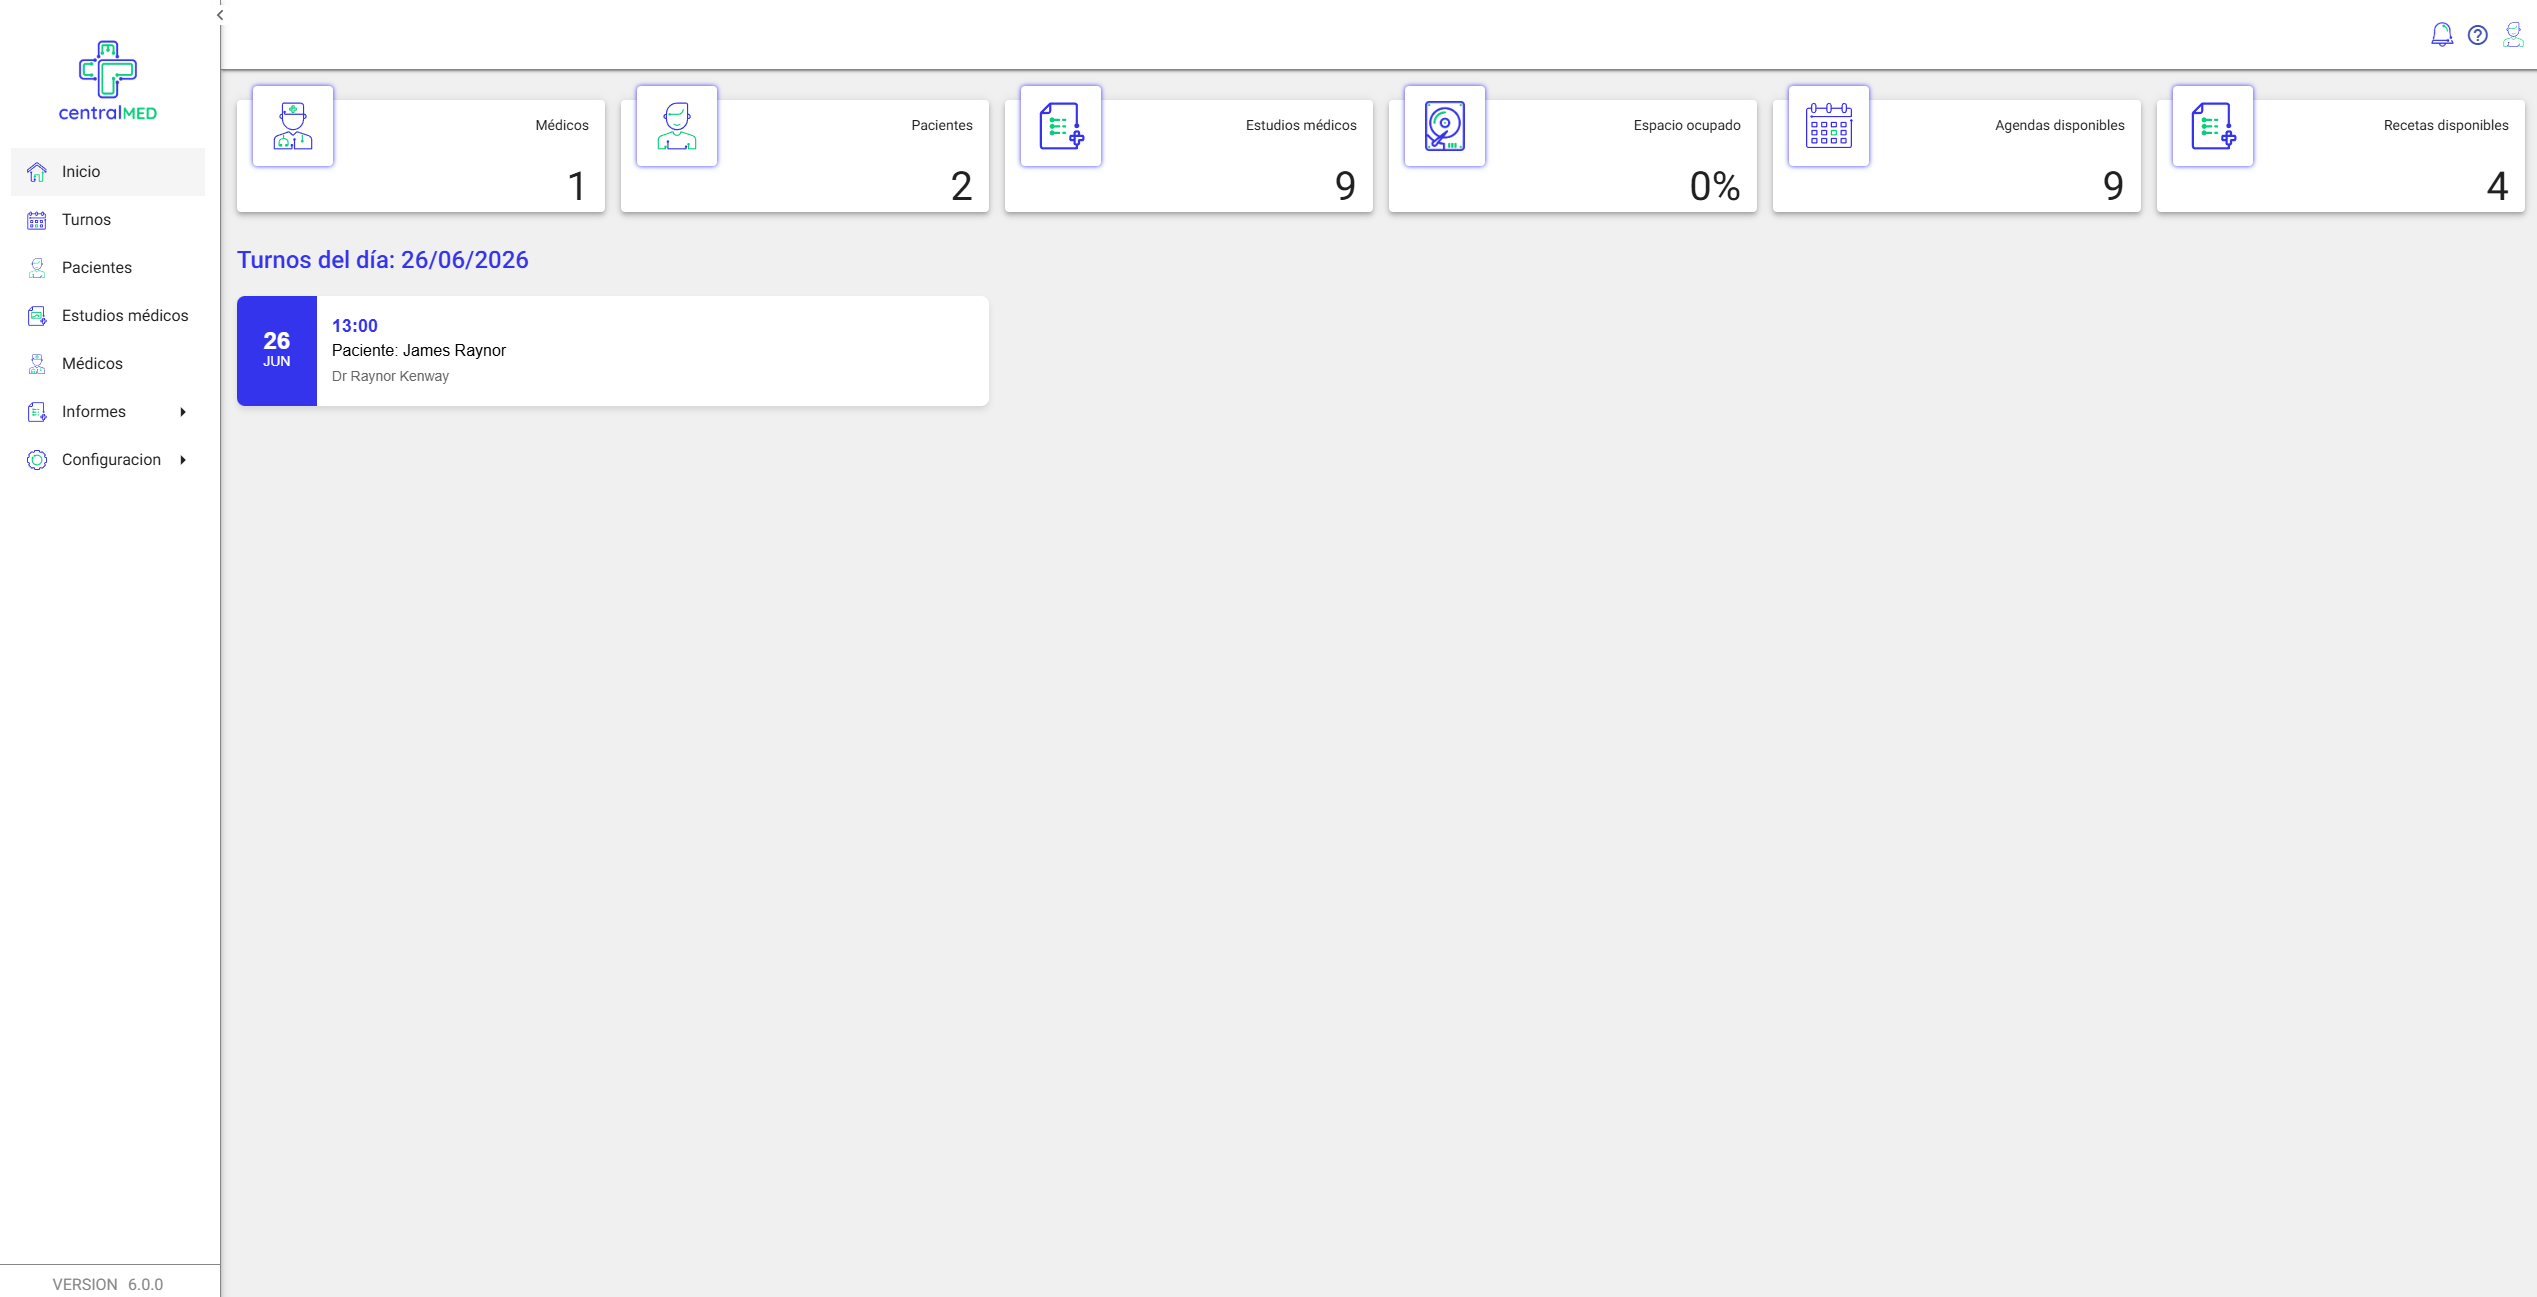Go to Inicio in the sidebar
This screenshot has width=2537, height=1297.
pyautogui.click(x=108, y=172)
